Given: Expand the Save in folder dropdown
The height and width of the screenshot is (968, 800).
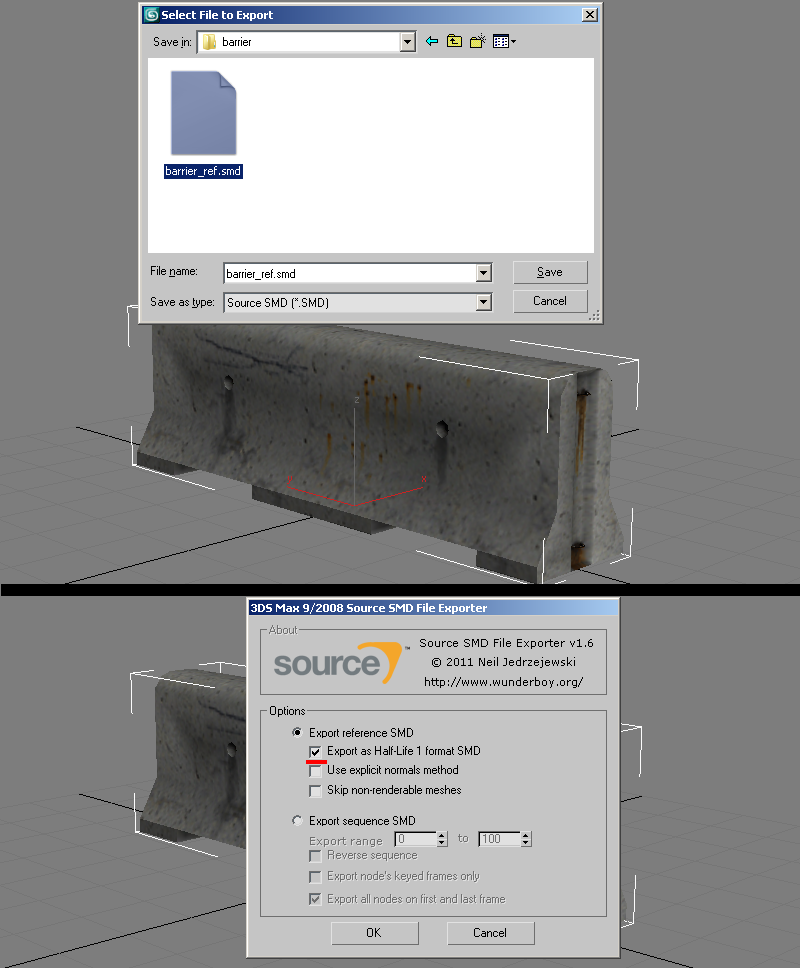Looking at the screenshot, I should [407, 42].
